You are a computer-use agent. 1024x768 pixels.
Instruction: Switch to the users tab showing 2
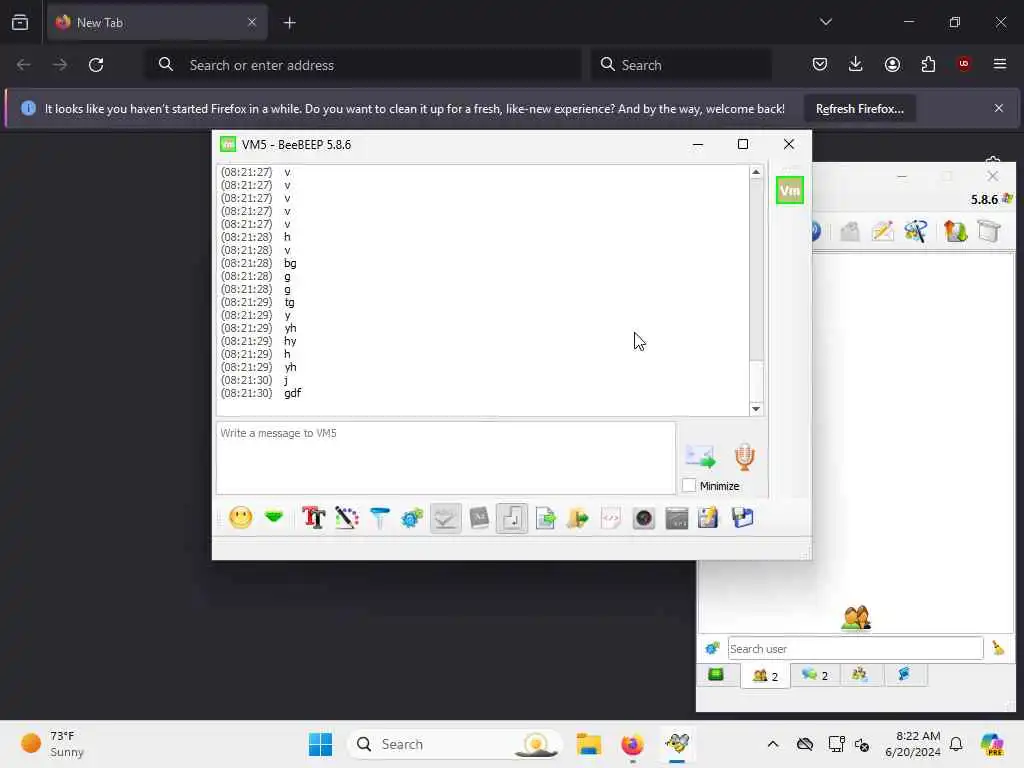coord(765,676)
